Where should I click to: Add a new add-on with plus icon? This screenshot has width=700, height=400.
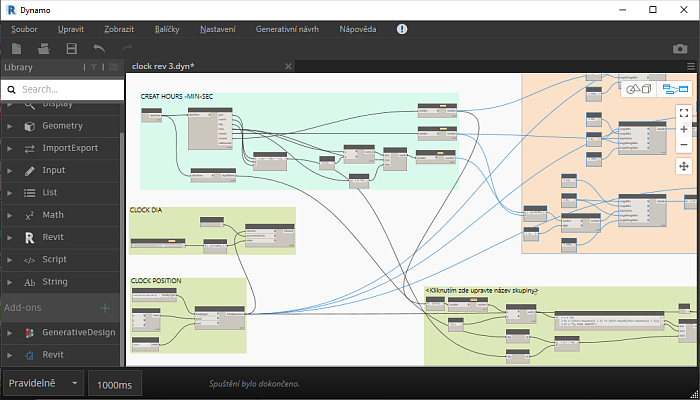coord(104,308)
